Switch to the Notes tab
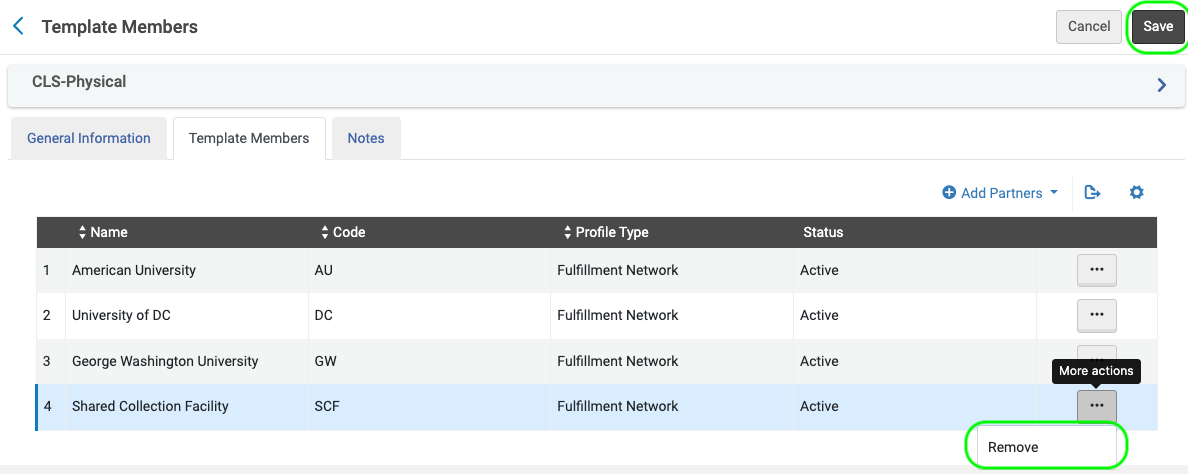The image size is (1188, 474). [x=366, y=138]
